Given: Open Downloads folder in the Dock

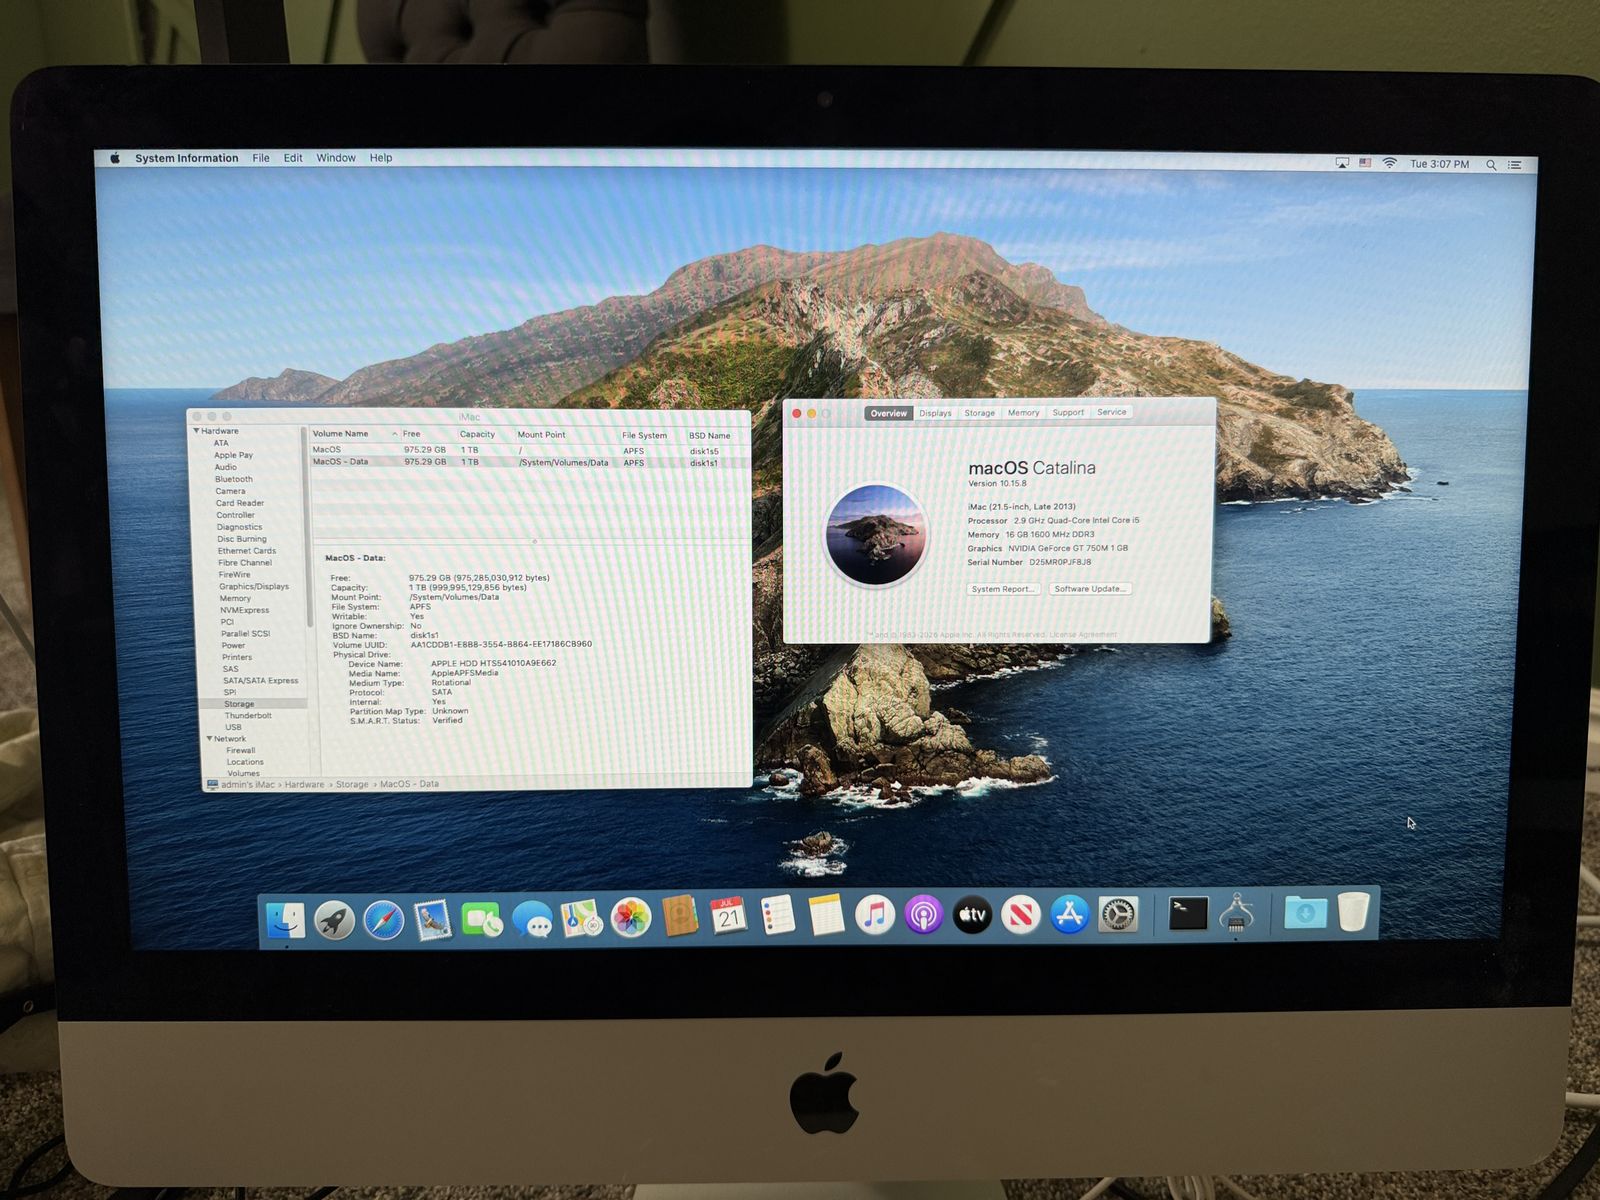Looking at the screenshot, I should [x=1305, y=912].
